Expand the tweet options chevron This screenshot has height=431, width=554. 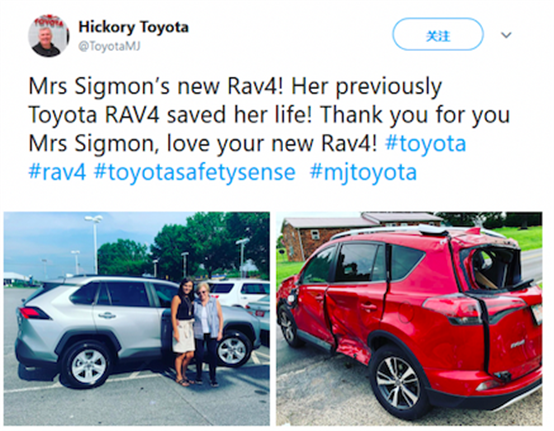506,35
